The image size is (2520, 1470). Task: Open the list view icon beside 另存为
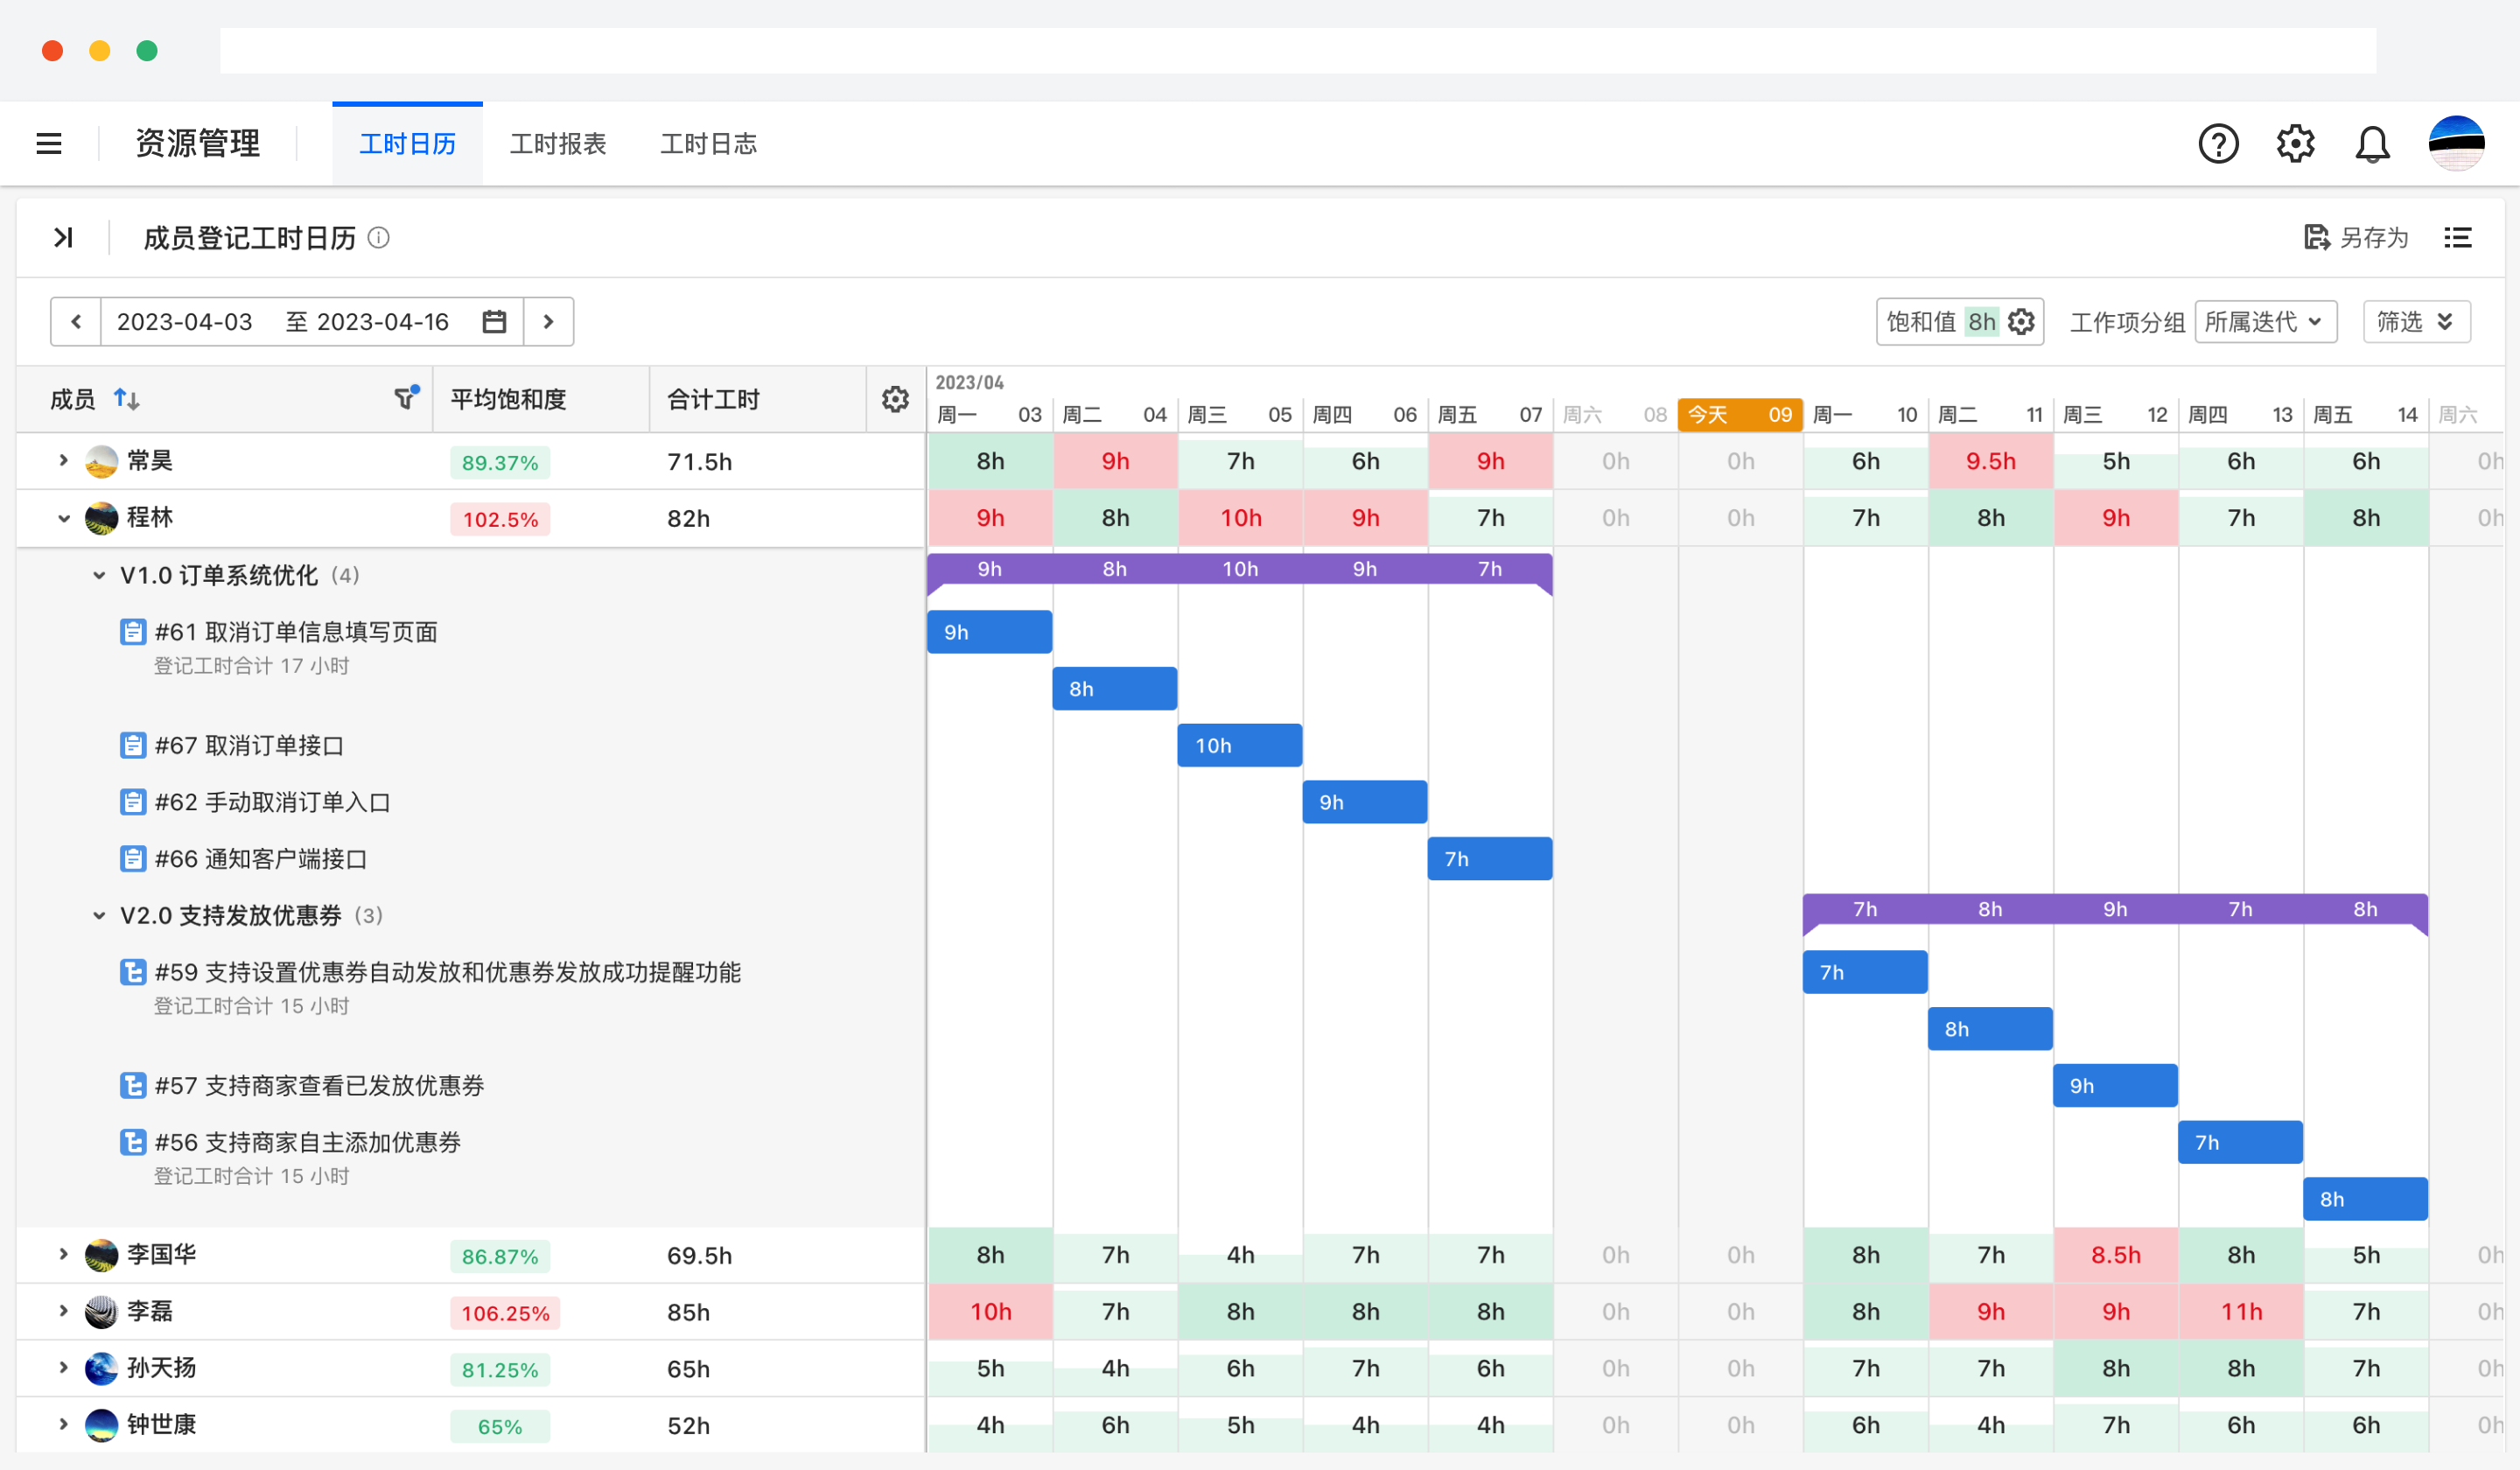[2457, 237]
